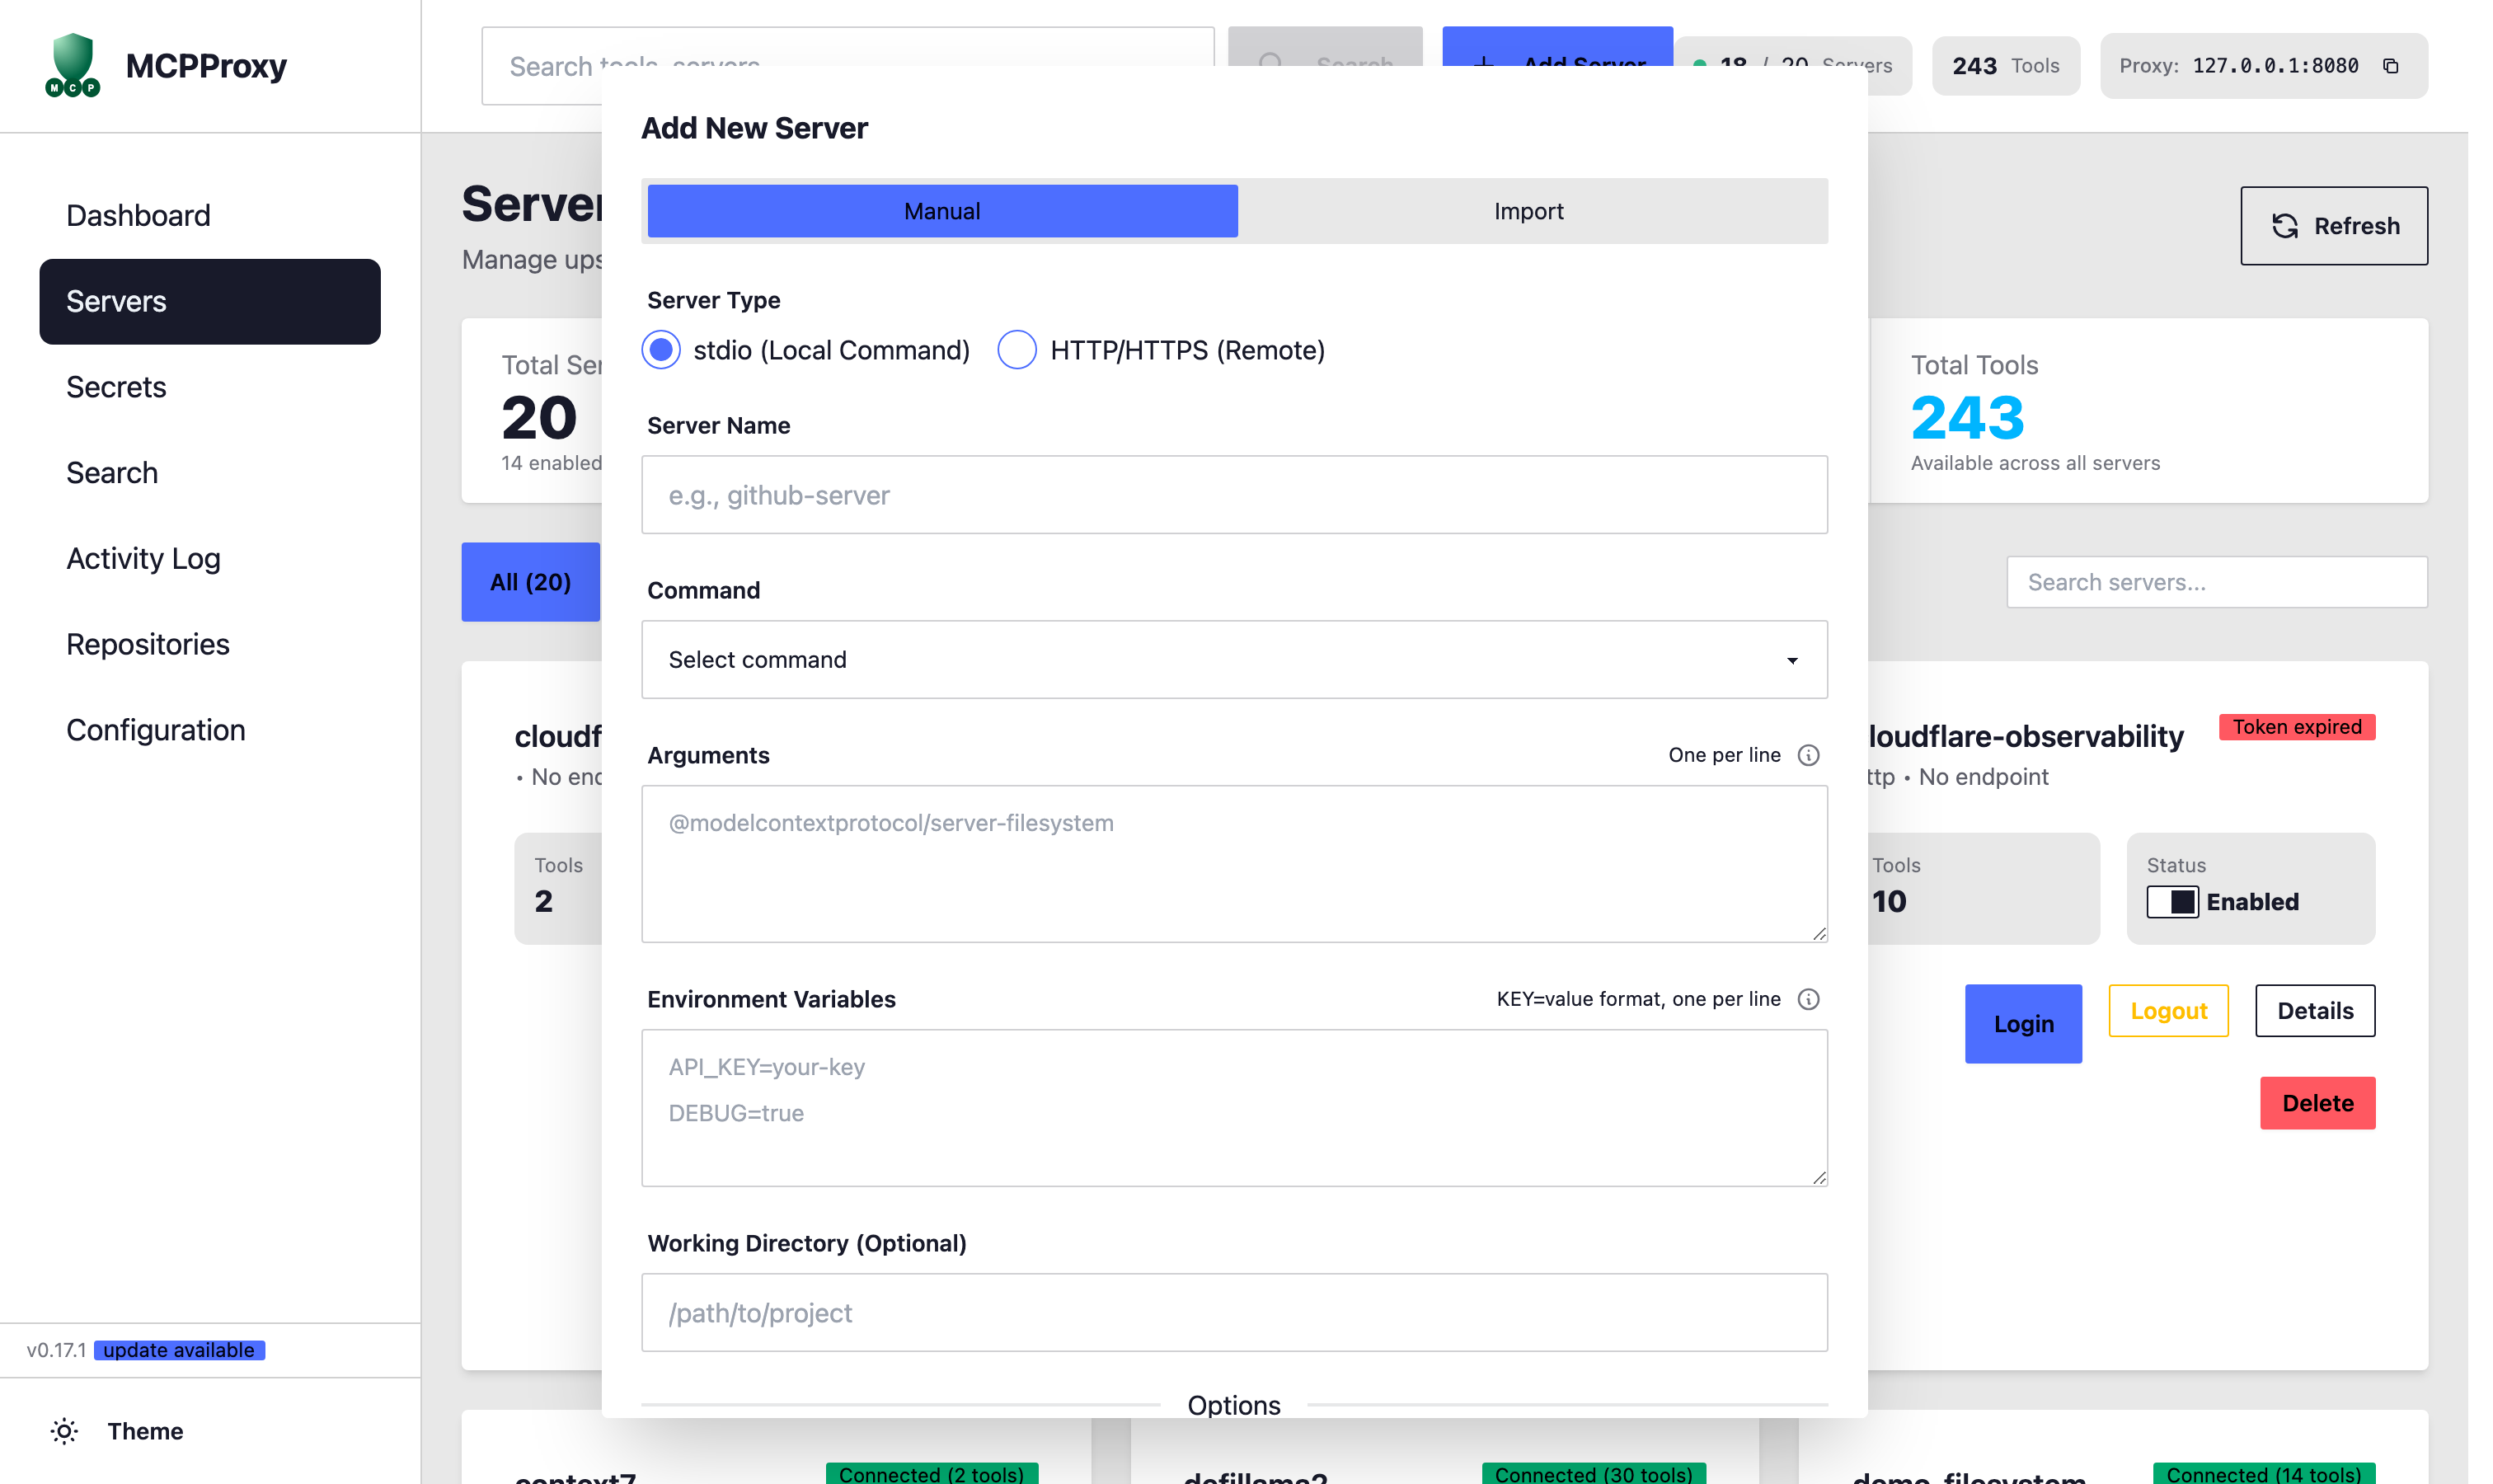Switch to the Import tab
Screen dimensions: 2493x1484
point(1529,210)
